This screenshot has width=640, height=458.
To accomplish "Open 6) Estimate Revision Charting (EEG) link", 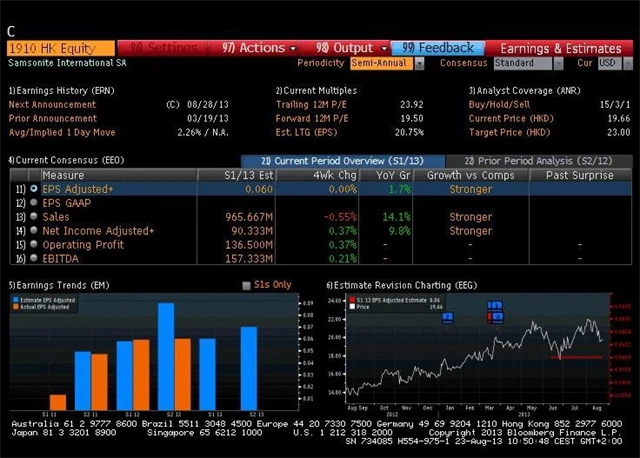I will pyautogui.click(x=402, y=285).
